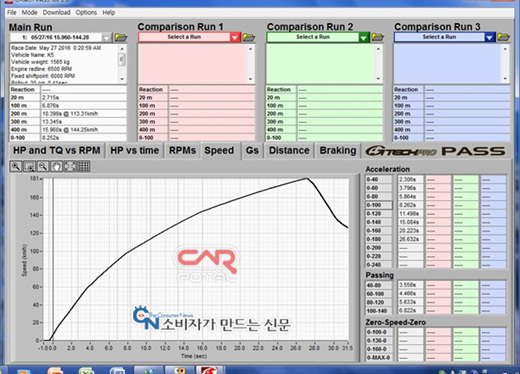Open the Download menu
Screen dimensions: 520x374
[56, 12]
